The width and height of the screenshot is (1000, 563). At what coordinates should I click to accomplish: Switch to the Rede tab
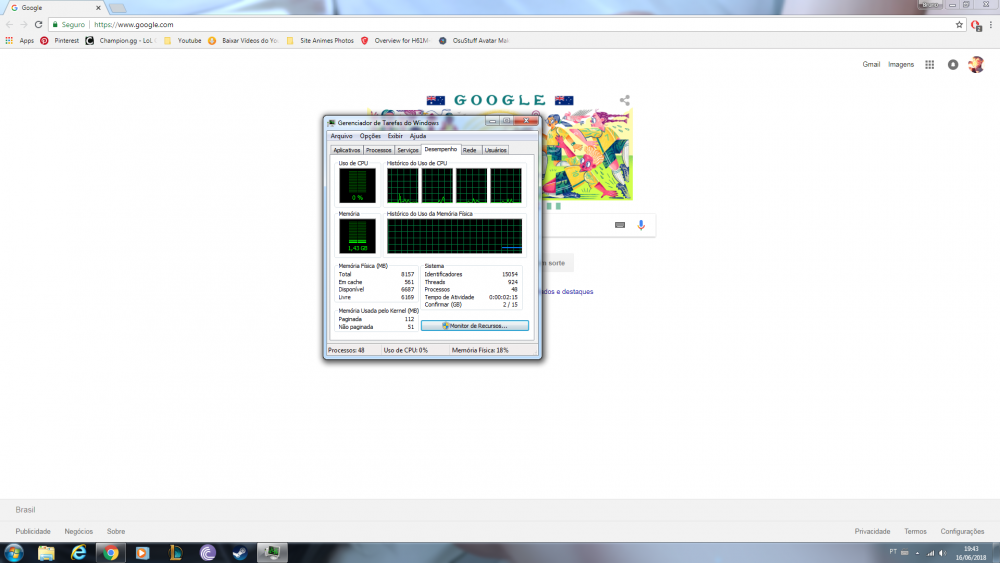click(470, 150)
